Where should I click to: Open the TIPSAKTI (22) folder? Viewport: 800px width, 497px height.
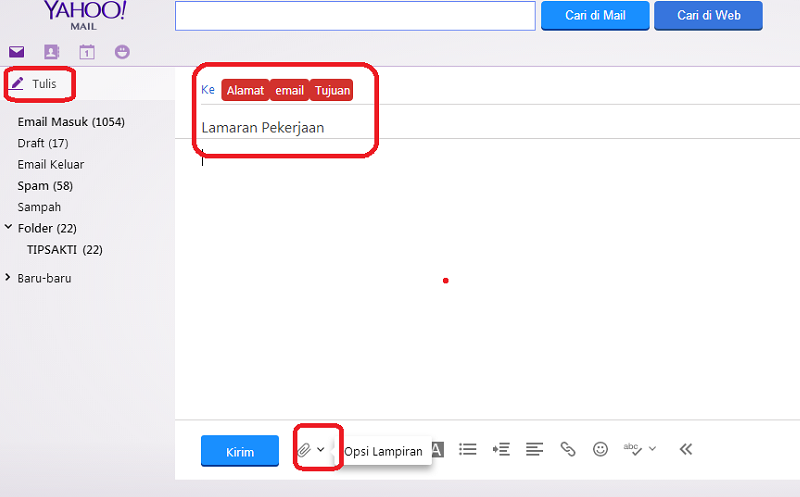[x=65, y=250]
